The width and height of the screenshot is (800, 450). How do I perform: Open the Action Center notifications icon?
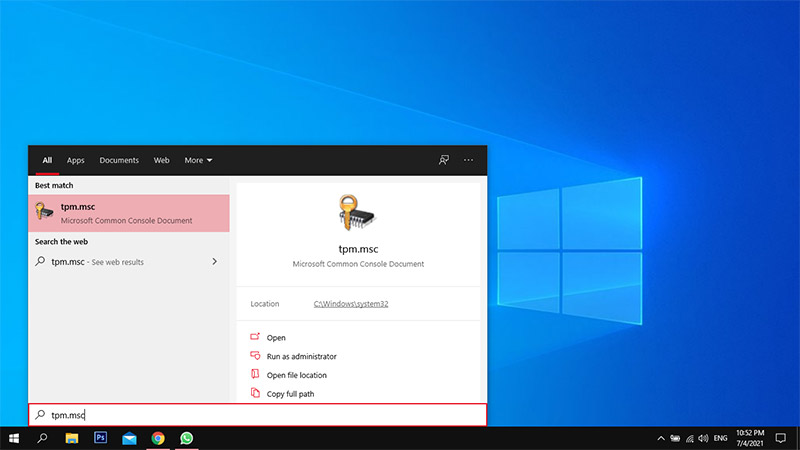[781, 438]
